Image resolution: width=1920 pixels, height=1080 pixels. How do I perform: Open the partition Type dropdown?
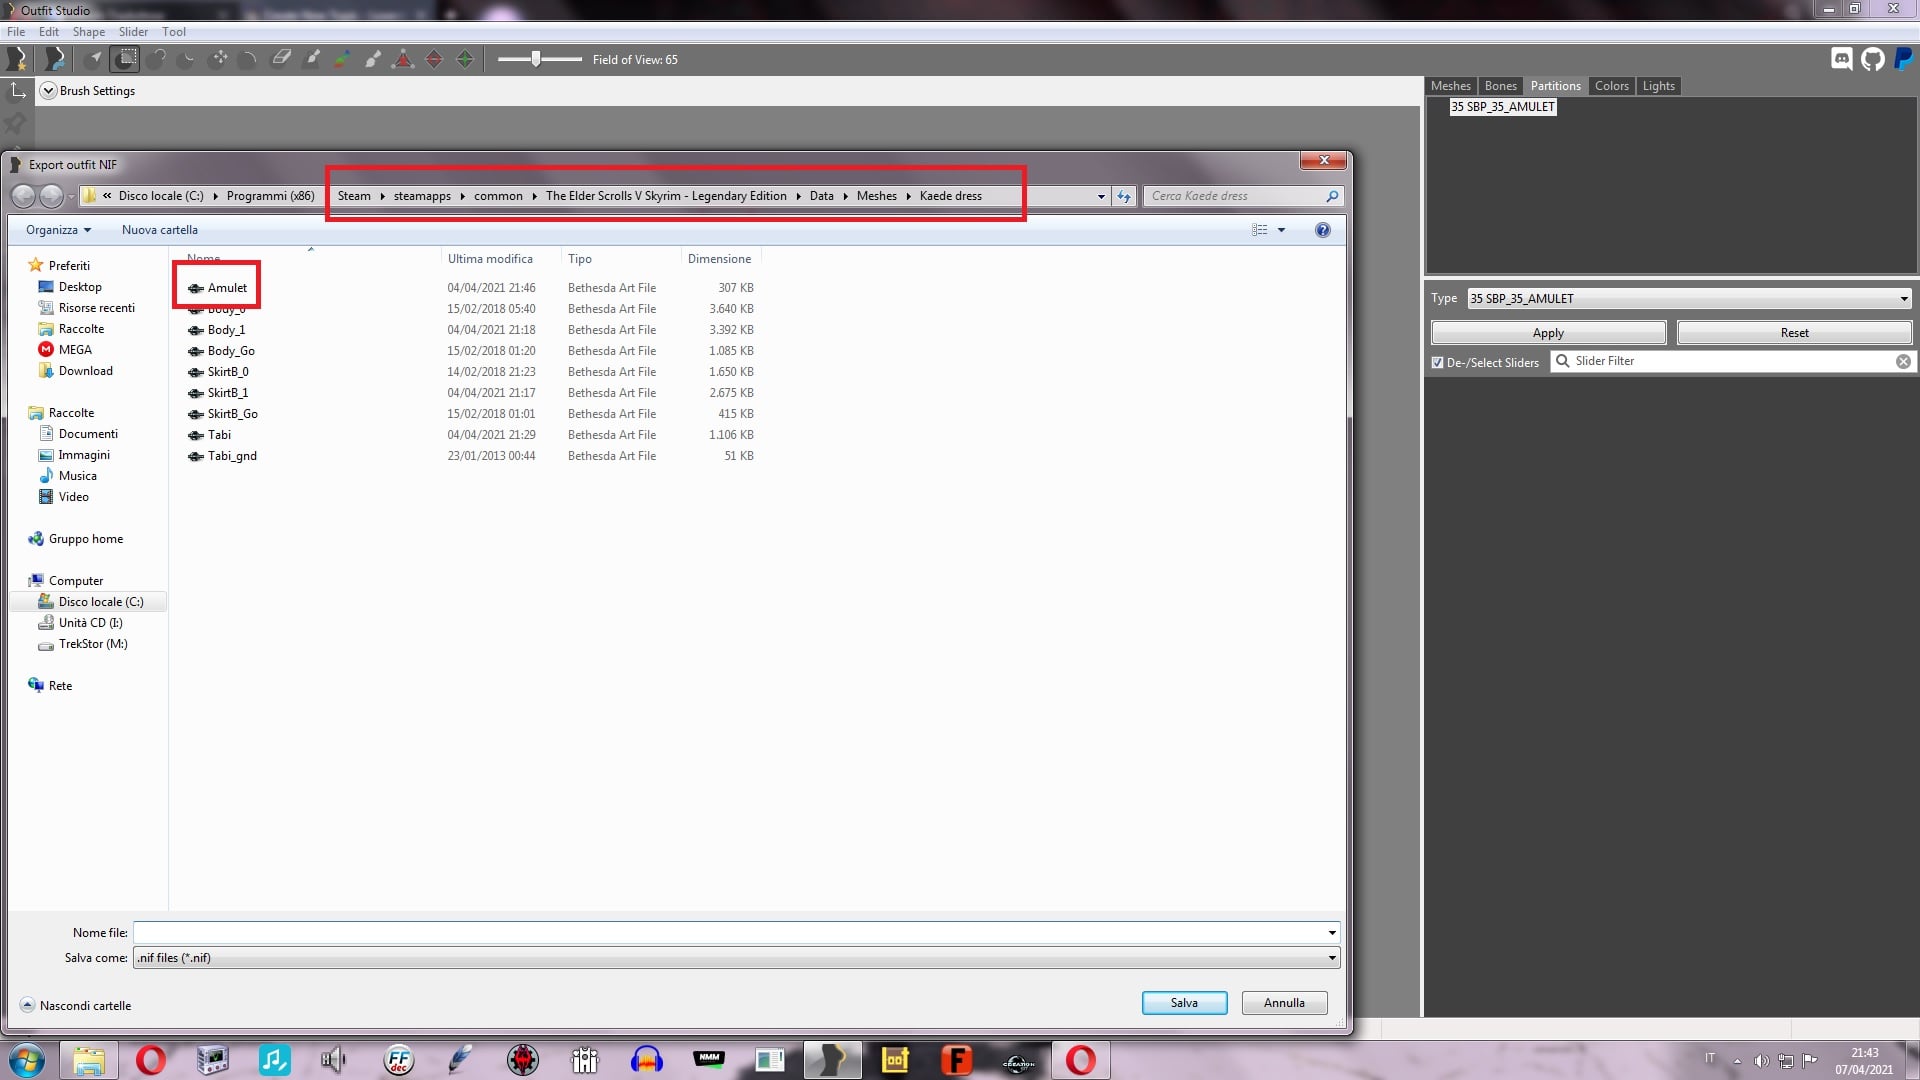point(1690,298)
